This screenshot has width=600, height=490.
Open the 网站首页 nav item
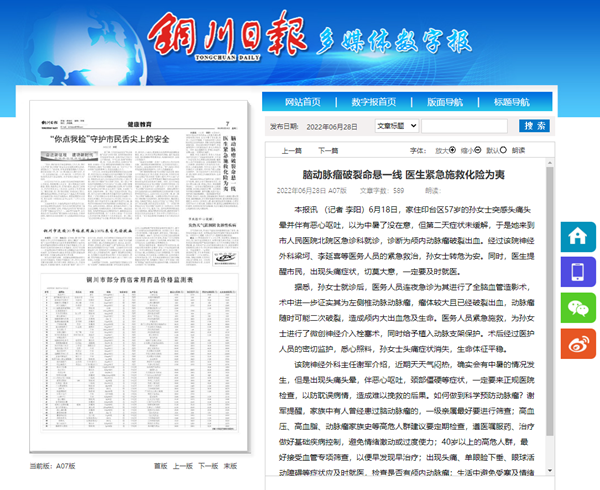click(x=303, y=102)
